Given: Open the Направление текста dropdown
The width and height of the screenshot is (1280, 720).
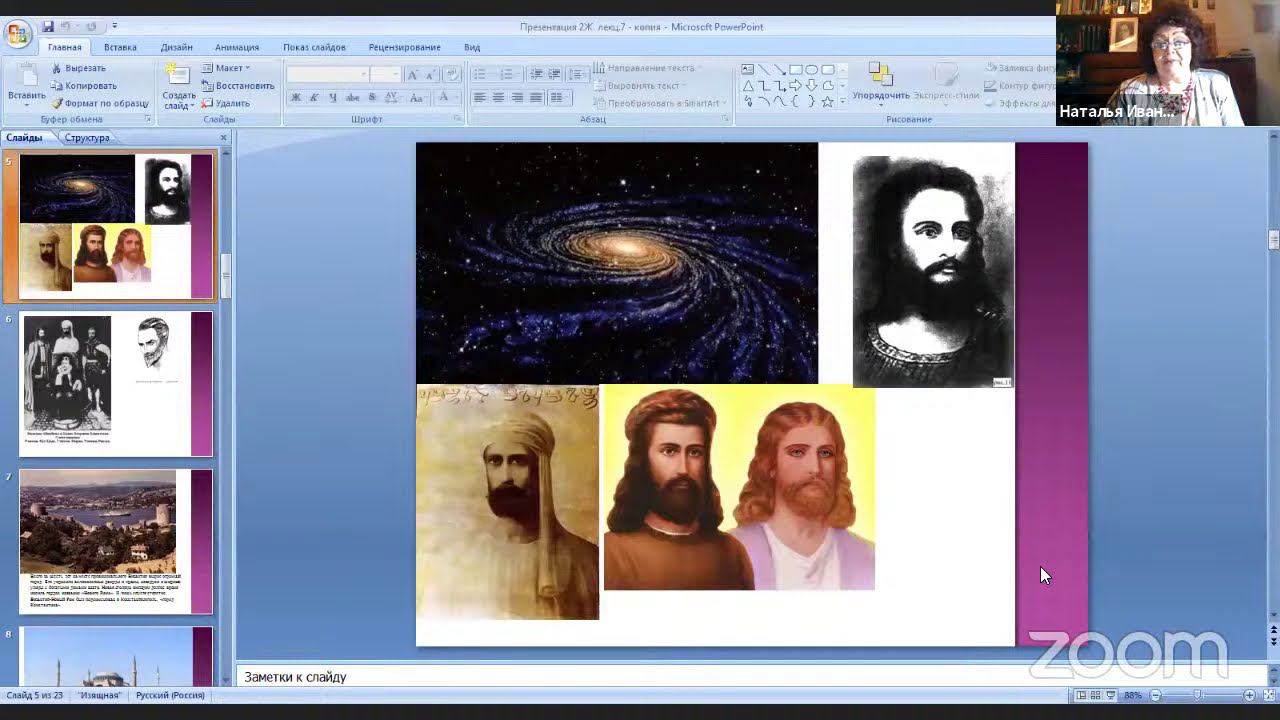Looking at the screenshot, I should (x=648, y=68).
